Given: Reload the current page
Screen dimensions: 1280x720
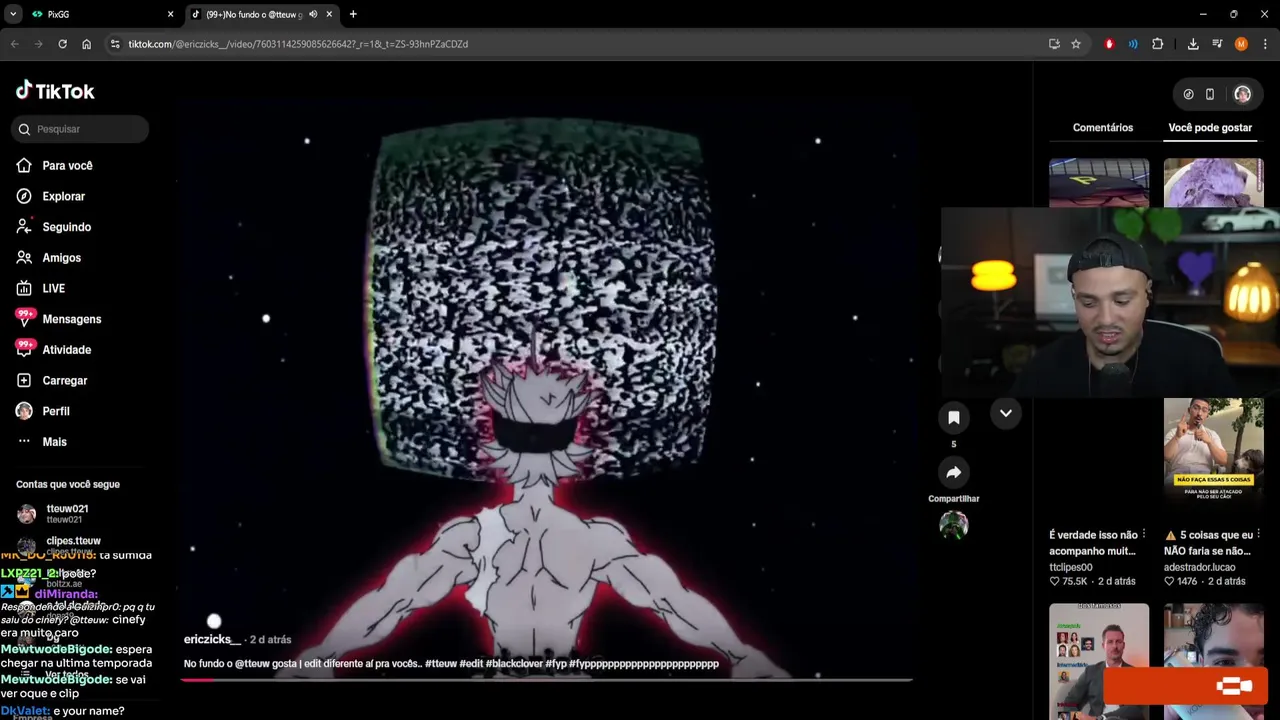Looking at the screenshot, I should [62, 44].
